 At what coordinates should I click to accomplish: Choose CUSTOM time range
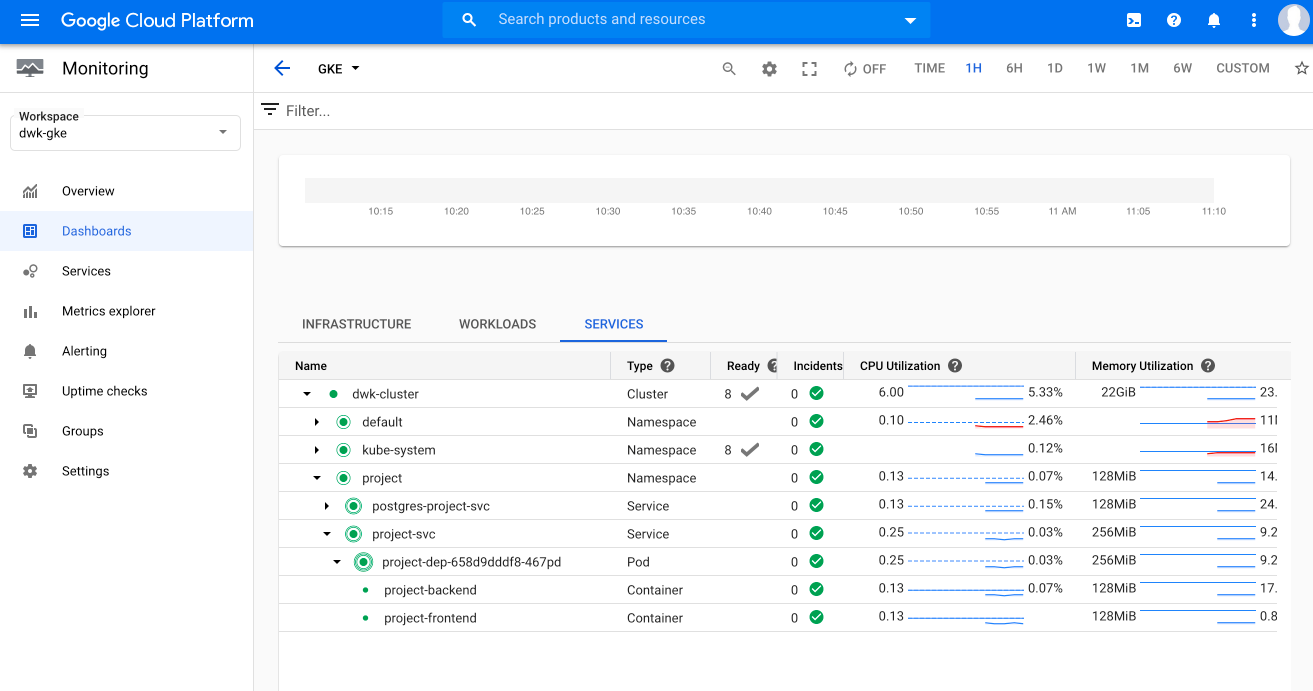(1243, 69)
